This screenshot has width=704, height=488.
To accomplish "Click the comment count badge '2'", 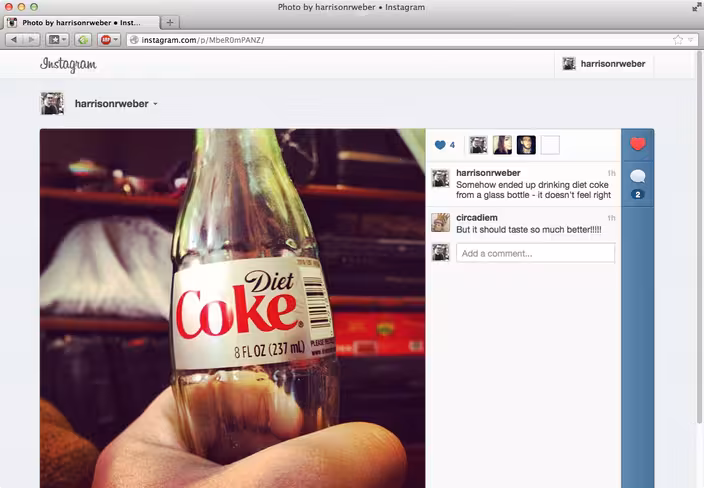I will (x=638, y=194).
